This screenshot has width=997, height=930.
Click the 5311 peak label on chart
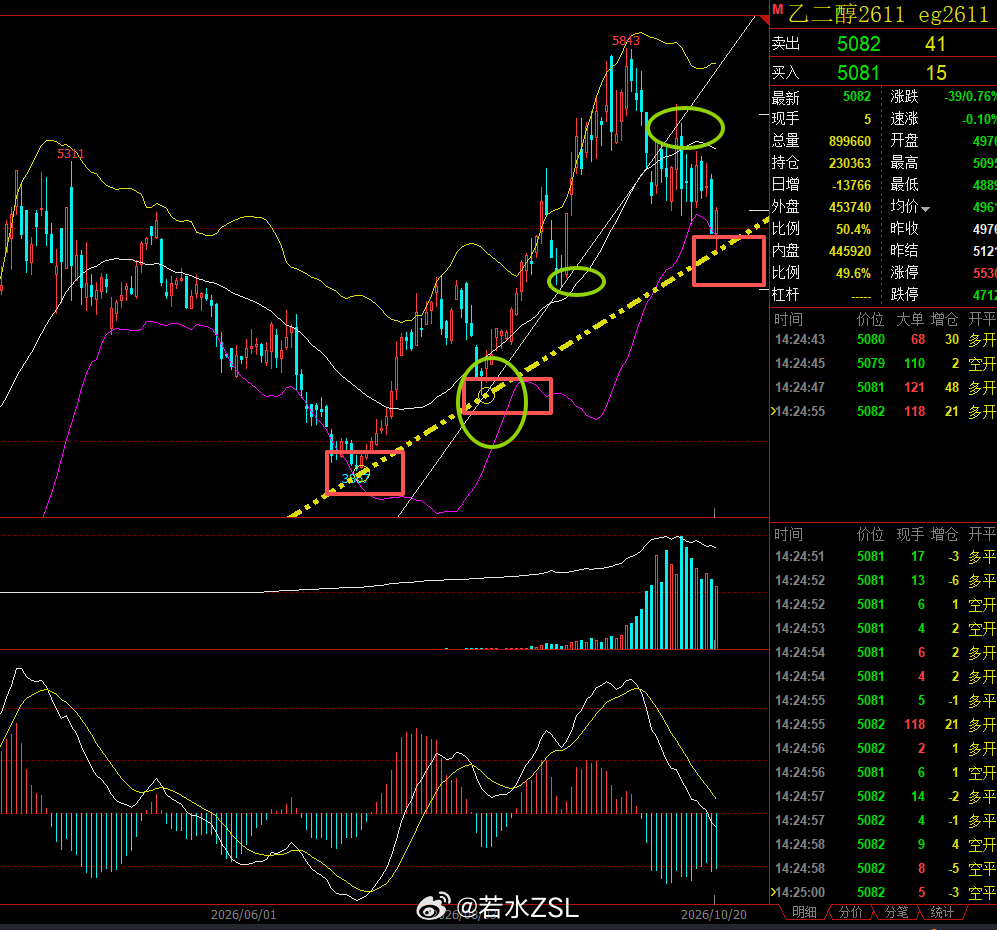tap(71, 154)
